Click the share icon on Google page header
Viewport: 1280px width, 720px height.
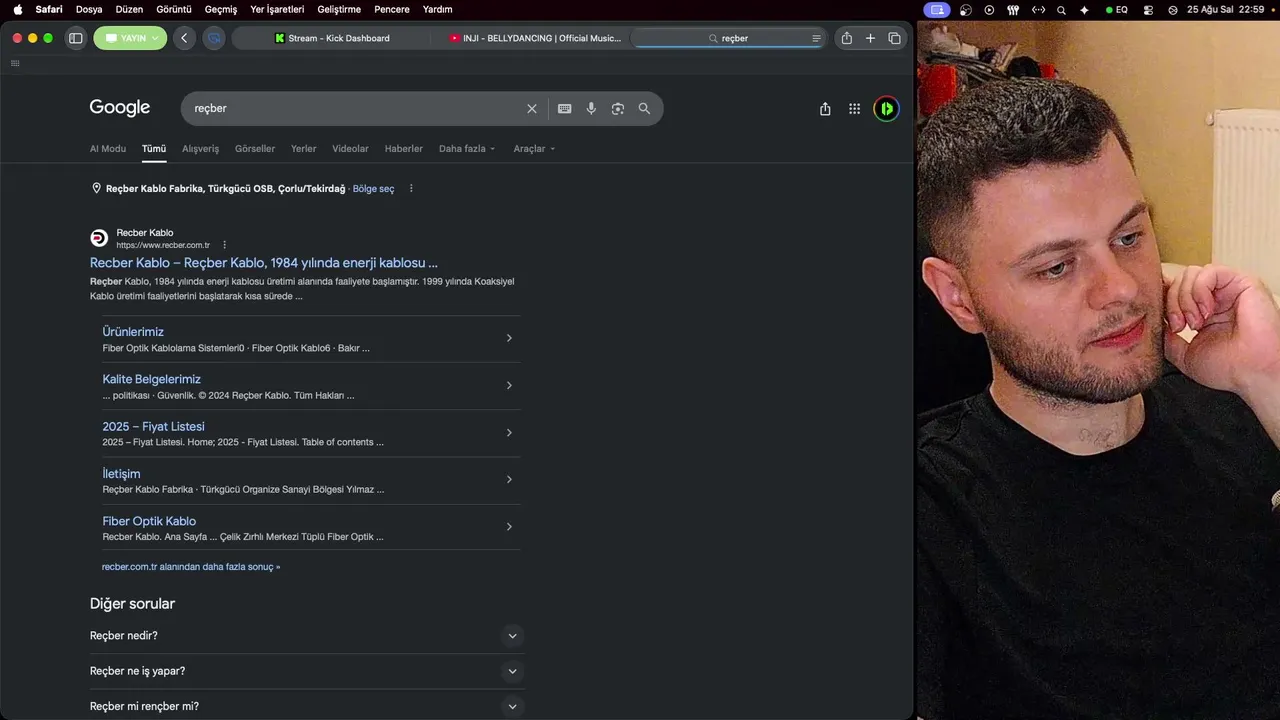pos(825,109)
